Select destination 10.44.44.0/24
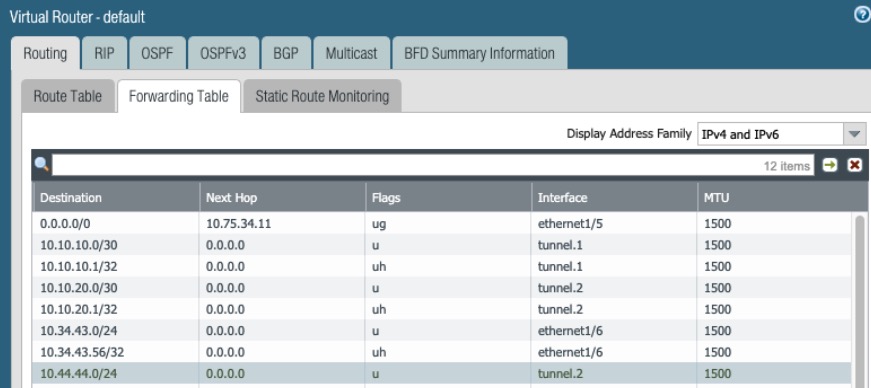The height and width of the screenshot is (388, 871). point(78,374)
